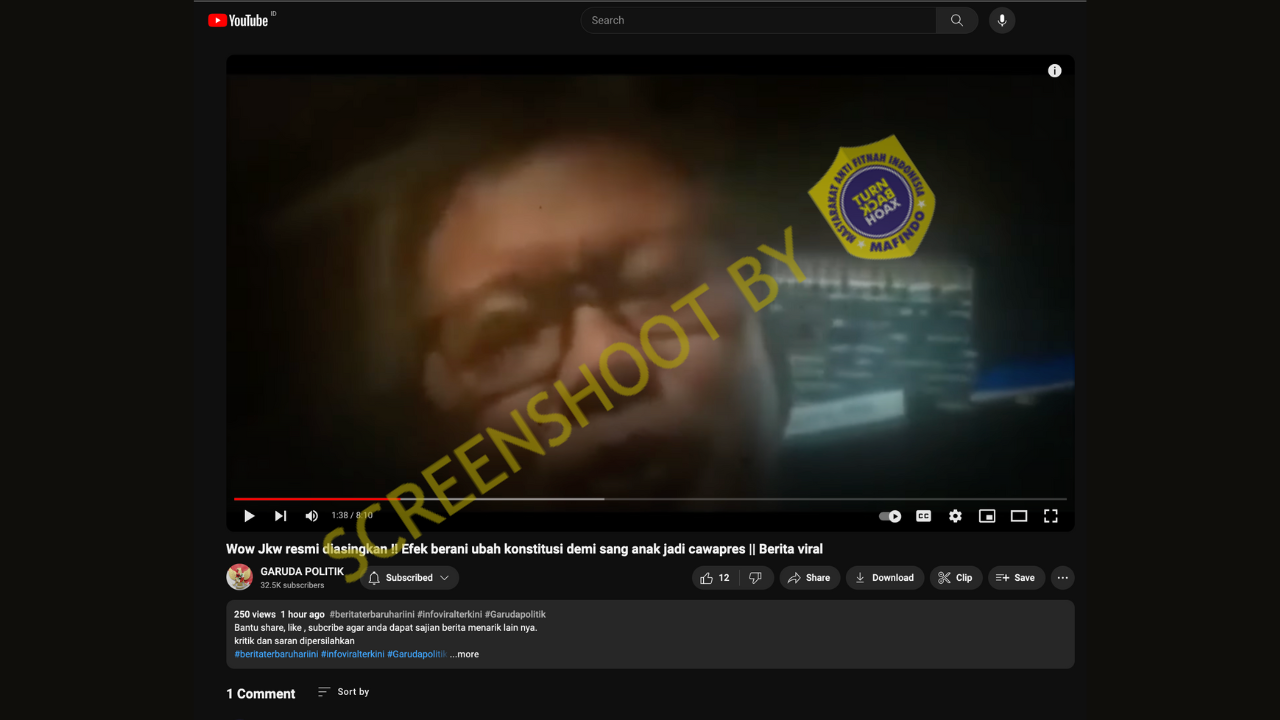1280x720 pixels.
Task: Click the search magnifier button
Action: (x=957, y=20)
